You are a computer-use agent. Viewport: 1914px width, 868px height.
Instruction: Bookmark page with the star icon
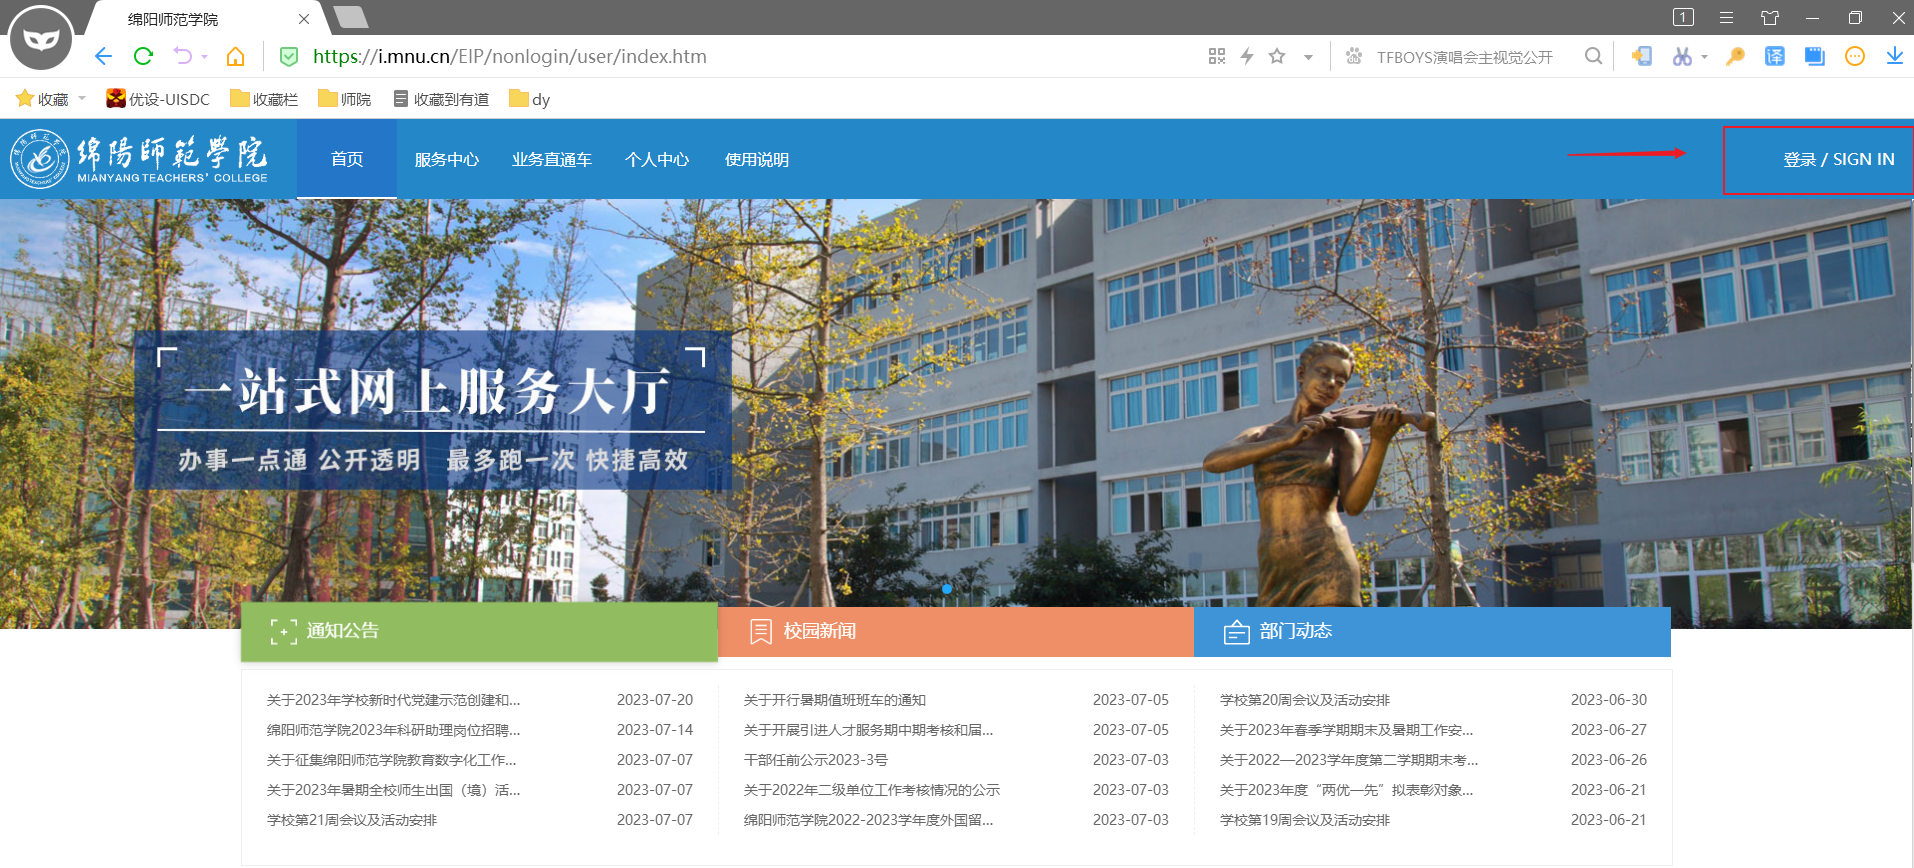pos(1277,56)
